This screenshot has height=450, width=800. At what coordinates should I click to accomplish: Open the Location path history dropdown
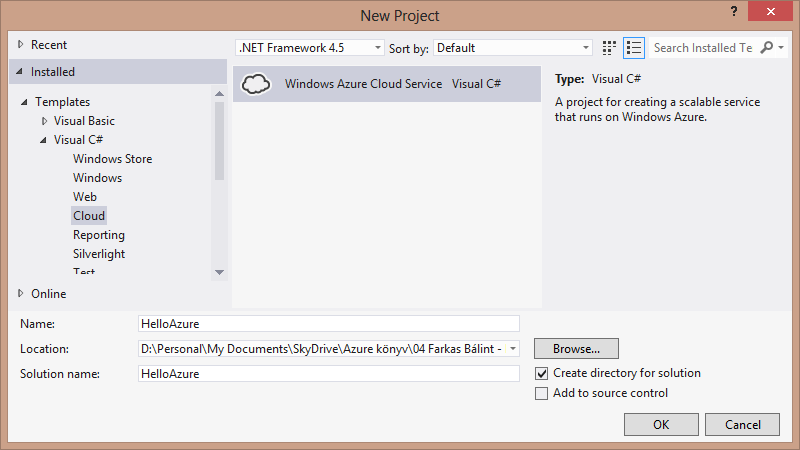513,349
